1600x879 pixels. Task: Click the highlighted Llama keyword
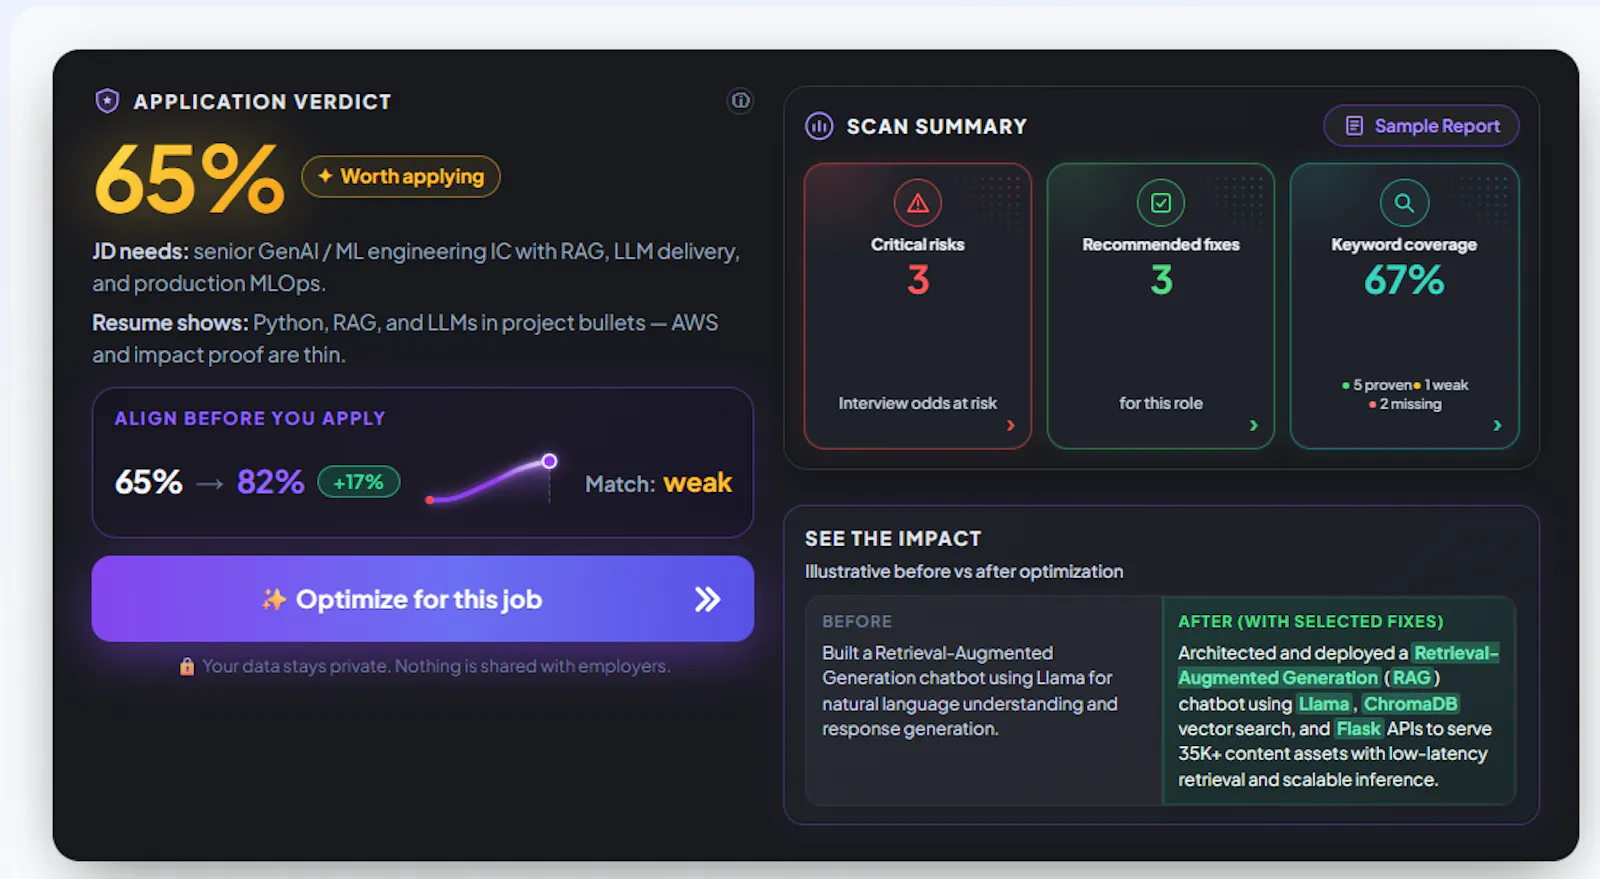click(x=1324, y=704)
